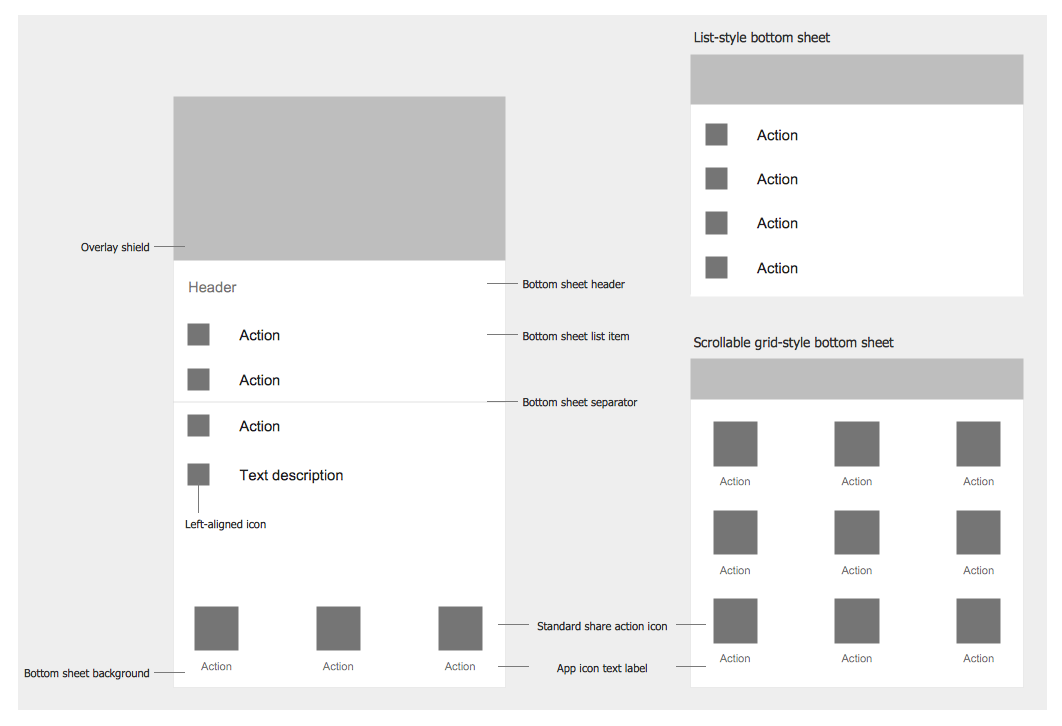Click the Action label just above the separator

(259, 380)
